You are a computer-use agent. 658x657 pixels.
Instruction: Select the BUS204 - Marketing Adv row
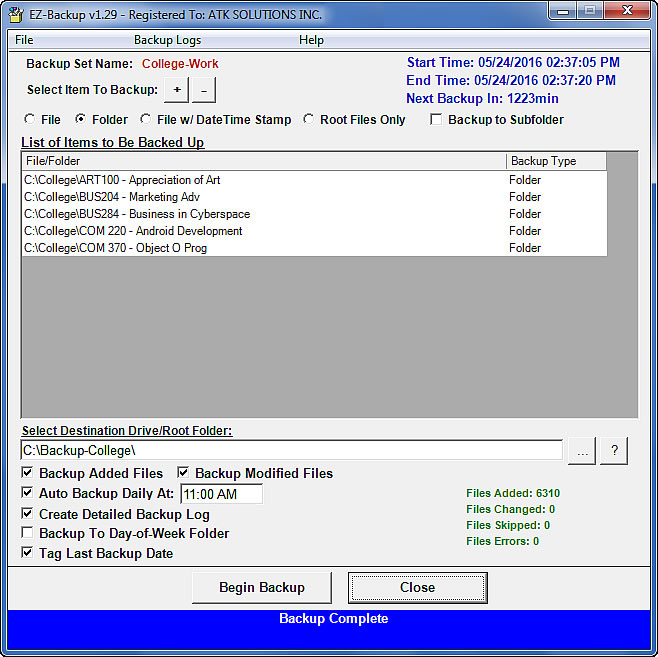[314, 197]
